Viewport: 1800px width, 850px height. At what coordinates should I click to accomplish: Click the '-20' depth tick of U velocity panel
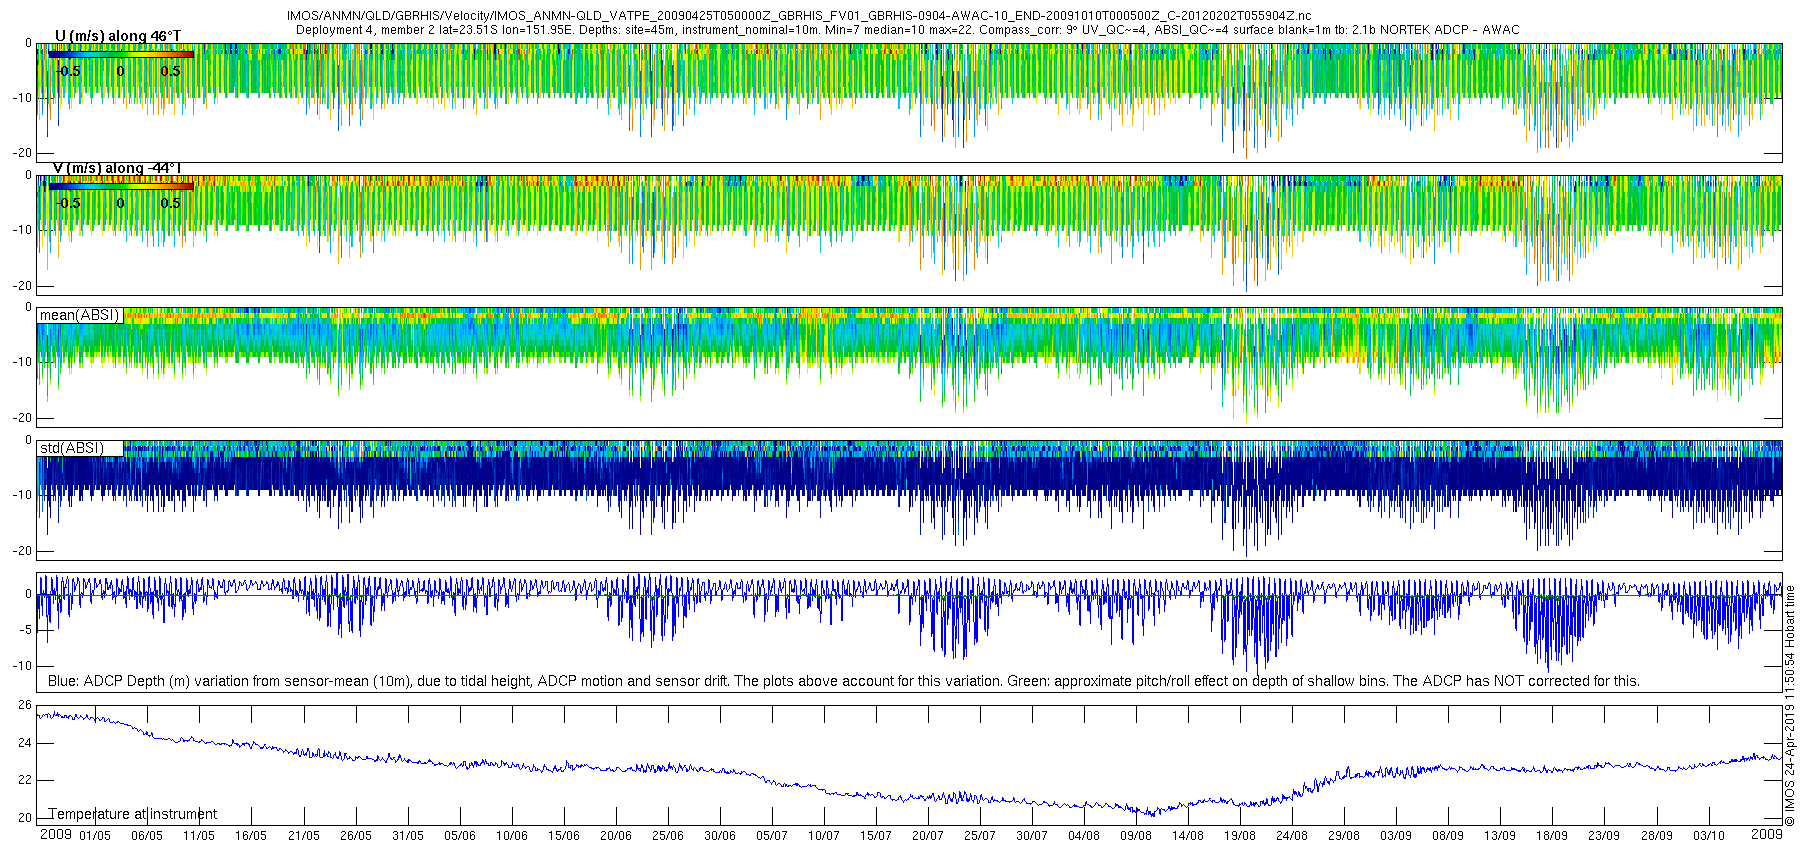pyautogui.click(x=22, y=153)
